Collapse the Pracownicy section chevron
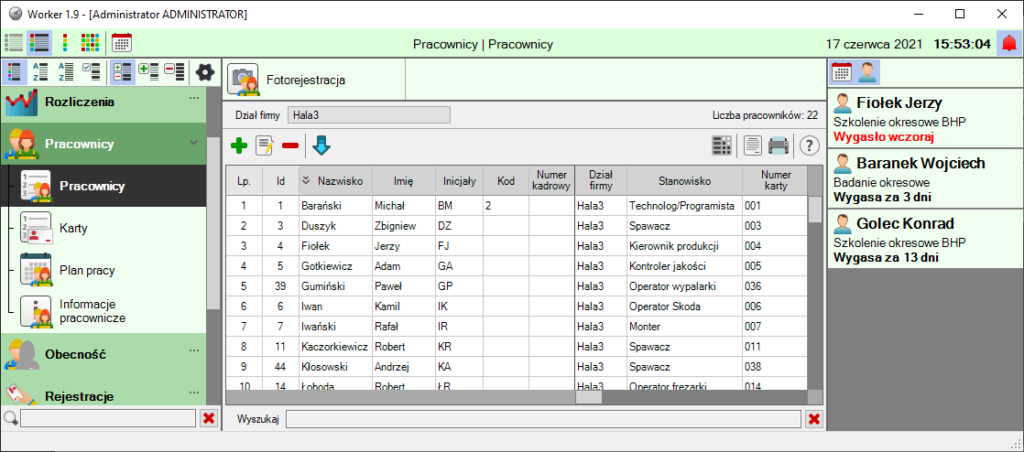 (x=194, y=142)
